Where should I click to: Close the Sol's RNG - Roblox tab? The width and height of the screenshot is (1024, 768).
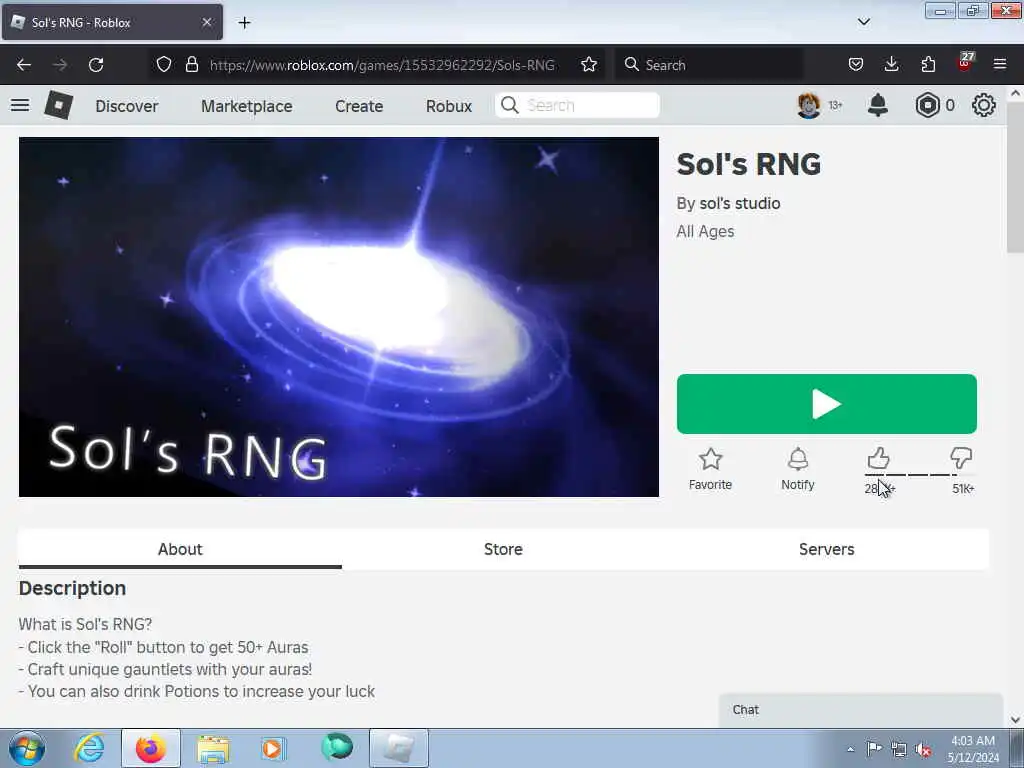207,22
